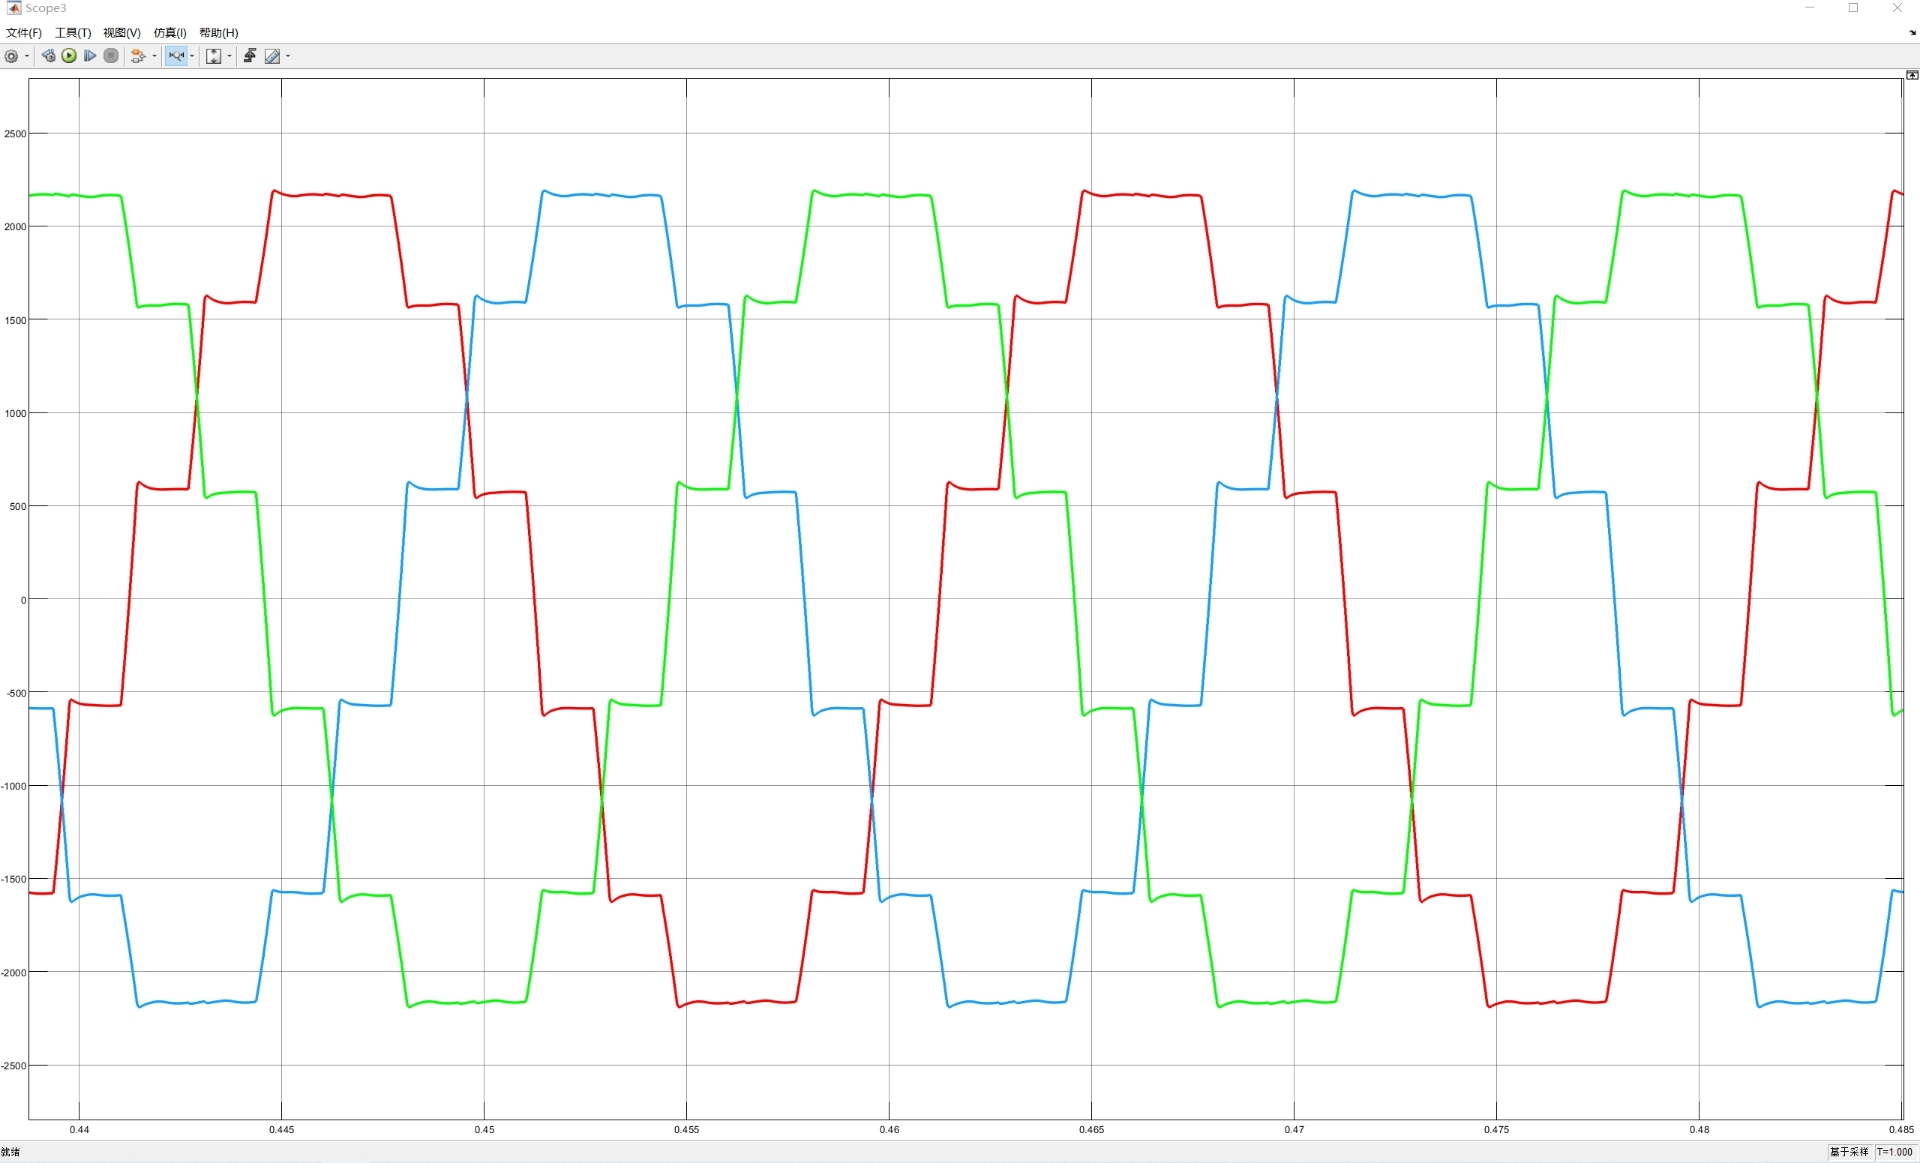
Task: Expand the measurements dropdown arrow
Action: pos(288,56)
